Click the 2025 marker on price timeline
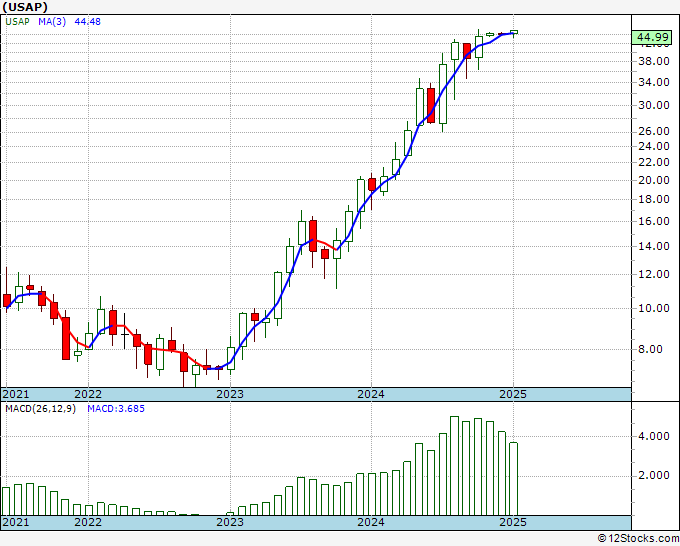Viewport: 680px width, 546px height. pyautogui.click(x=513, y=394)
